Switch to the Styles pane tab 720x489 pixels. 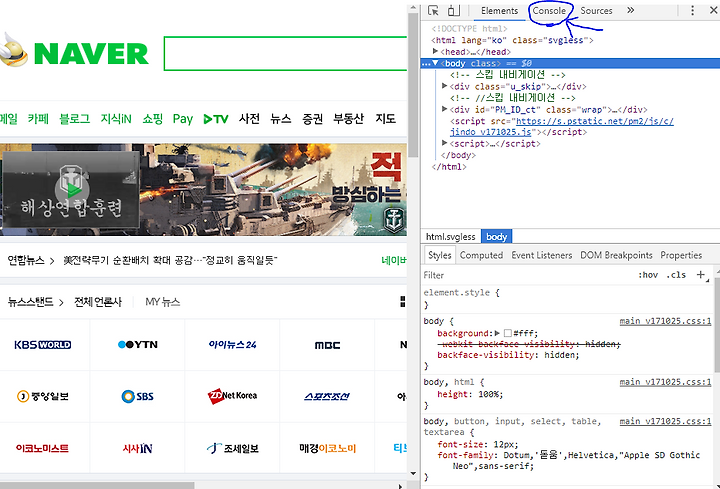[439, 255]
